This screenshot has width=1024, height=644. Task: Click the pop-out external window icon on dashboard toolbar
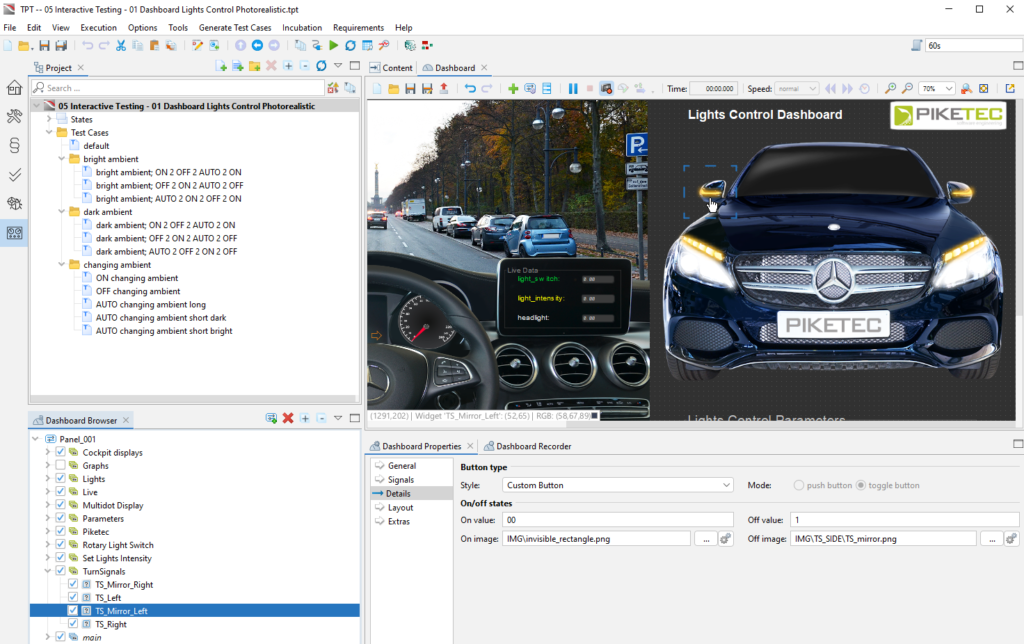[1010, 89]
